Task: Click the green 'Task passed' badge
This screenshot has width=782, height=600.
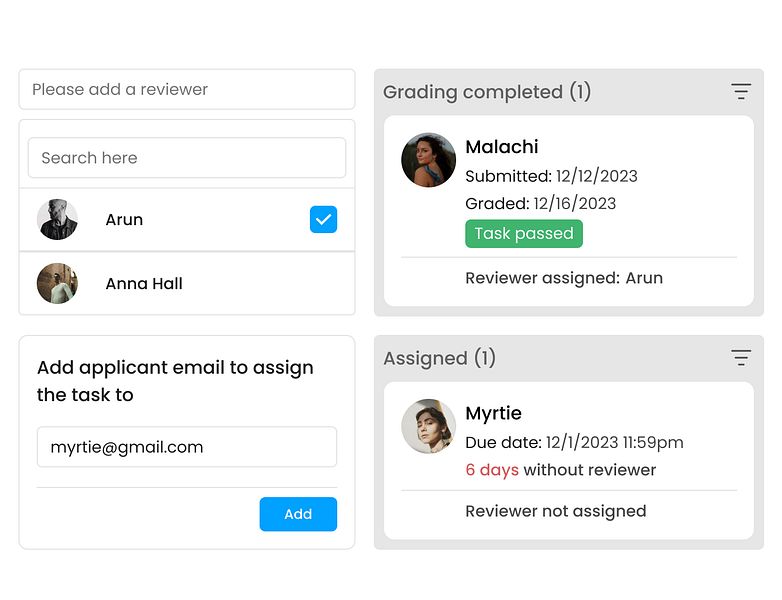Action: tap(523, 233)
